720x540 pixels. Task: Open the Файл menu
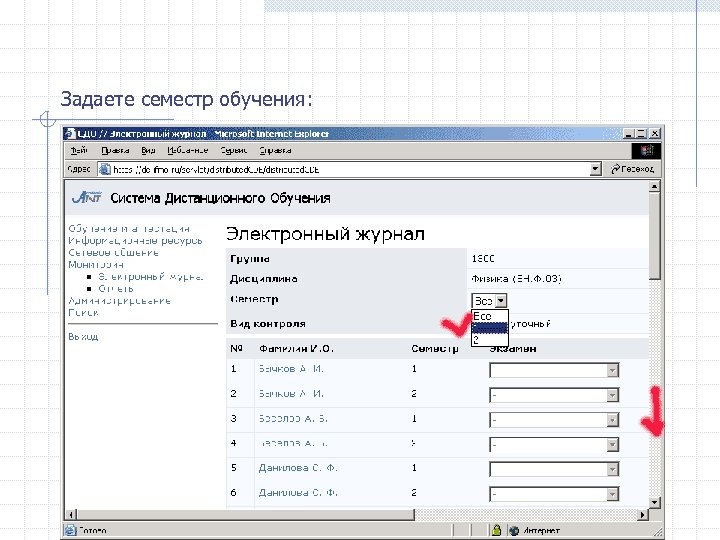(x=79, y=151)
